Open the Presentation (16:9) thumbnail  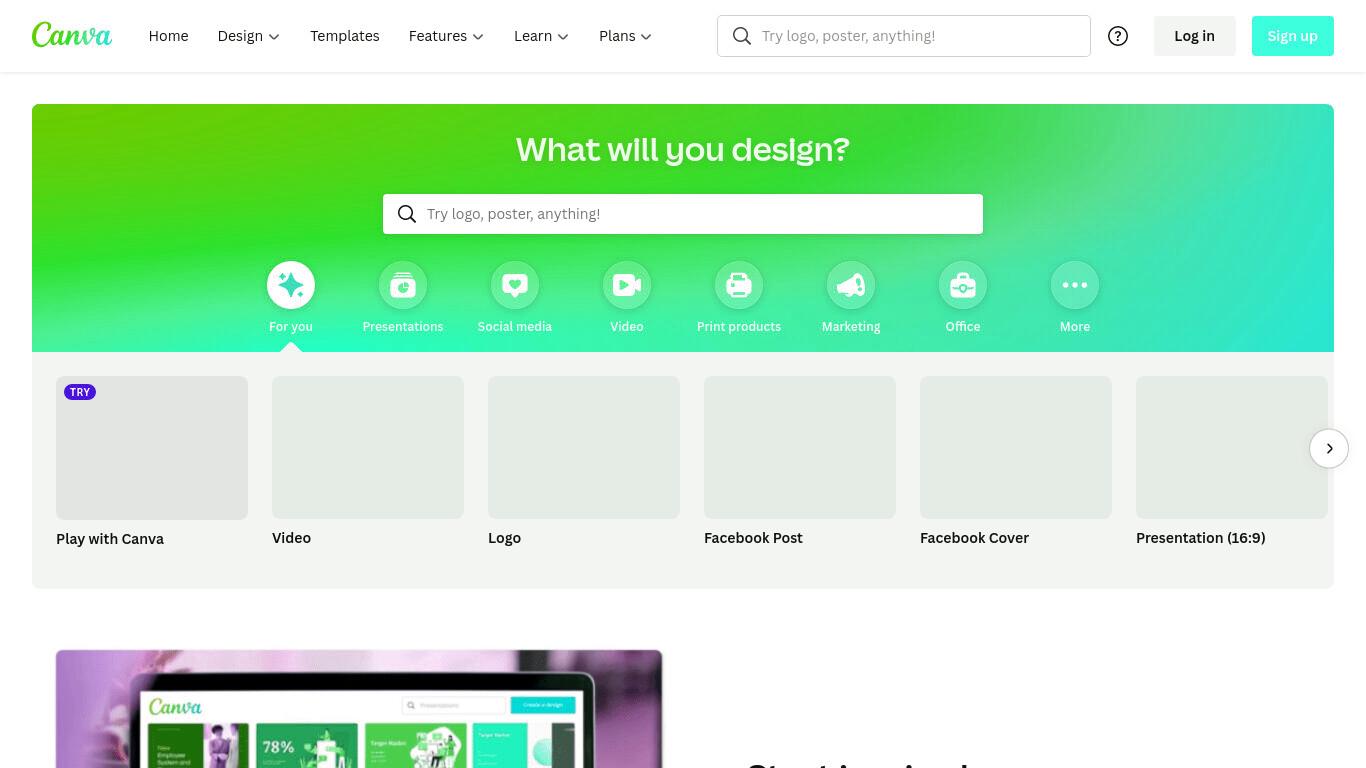pyautogui.click(x=1232, y=447)
